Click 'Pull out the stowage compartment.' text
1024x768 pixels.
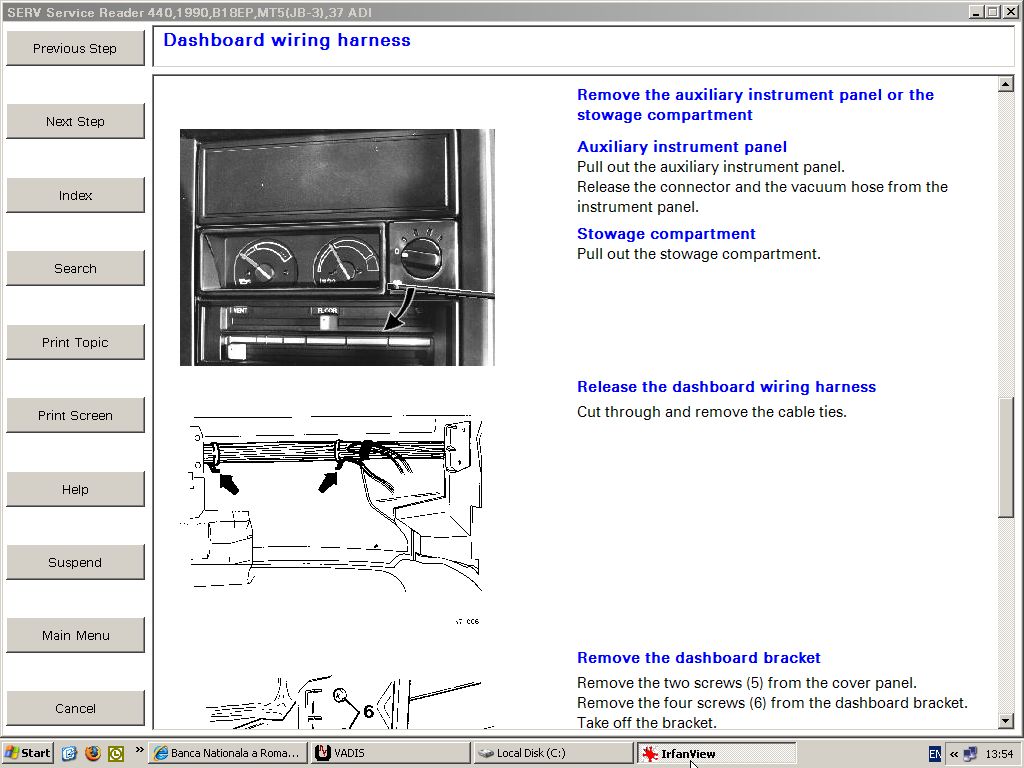699,254
